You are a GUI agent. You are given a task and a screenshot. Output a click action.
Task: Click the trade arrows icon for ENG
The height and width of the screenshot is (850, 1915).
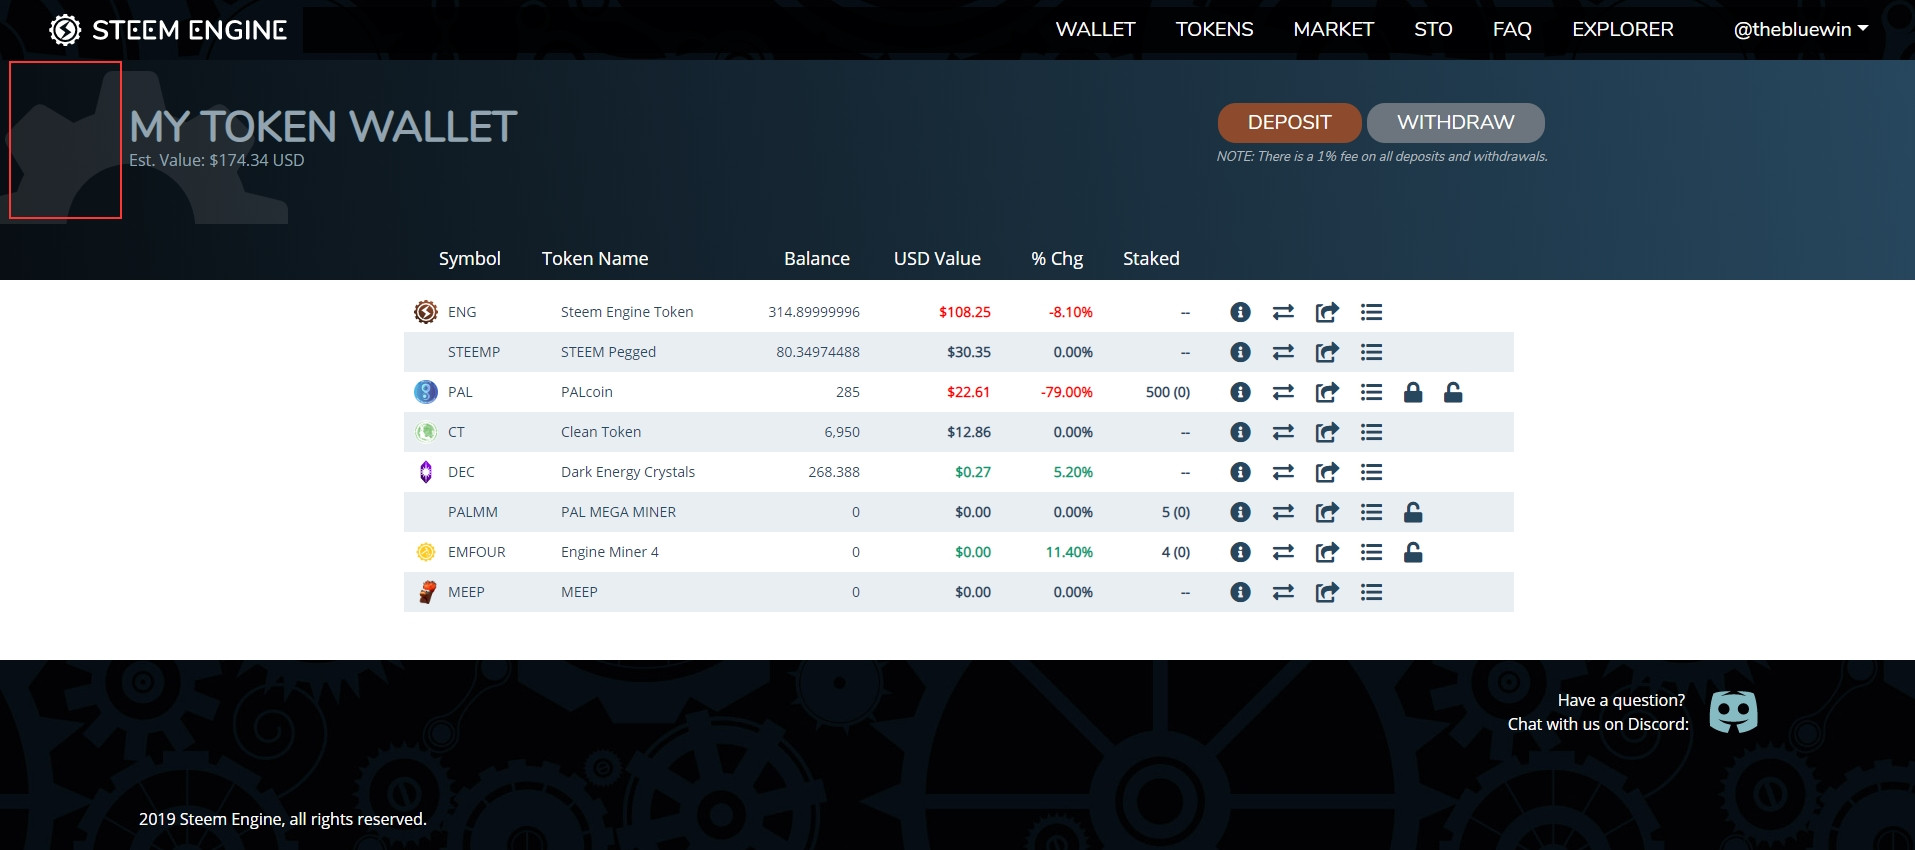1283,312
